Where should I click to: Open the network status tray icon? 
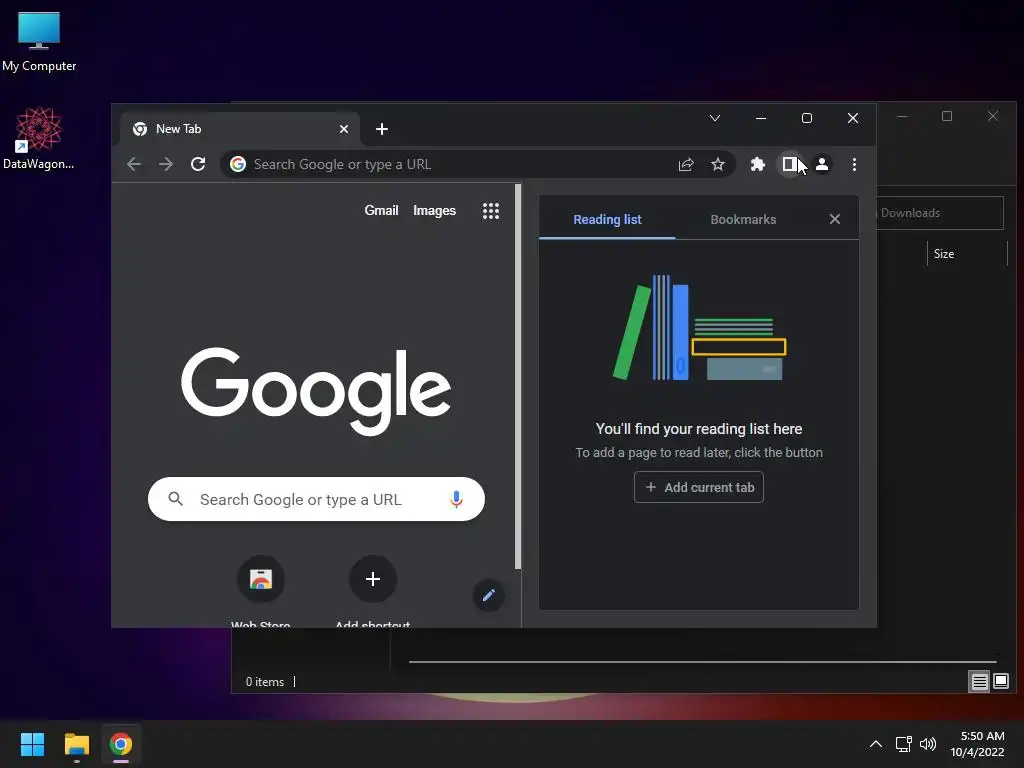[x=904, y=744]
